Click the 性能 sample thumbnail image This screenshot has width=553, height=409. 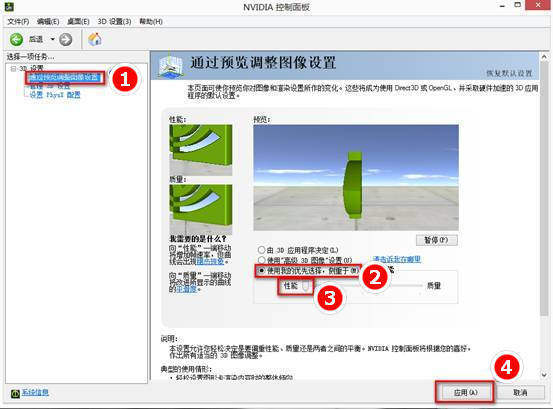click(201, 150)
